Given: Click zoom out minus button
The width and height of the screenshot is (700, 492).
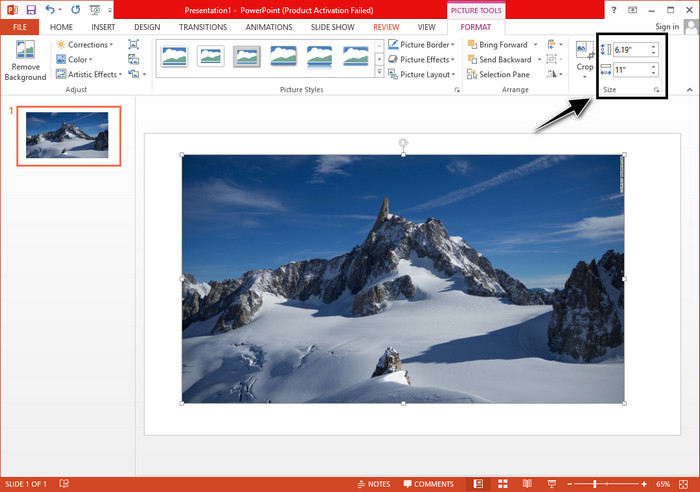Looking at the screenshot, I should tap(570, 484).
